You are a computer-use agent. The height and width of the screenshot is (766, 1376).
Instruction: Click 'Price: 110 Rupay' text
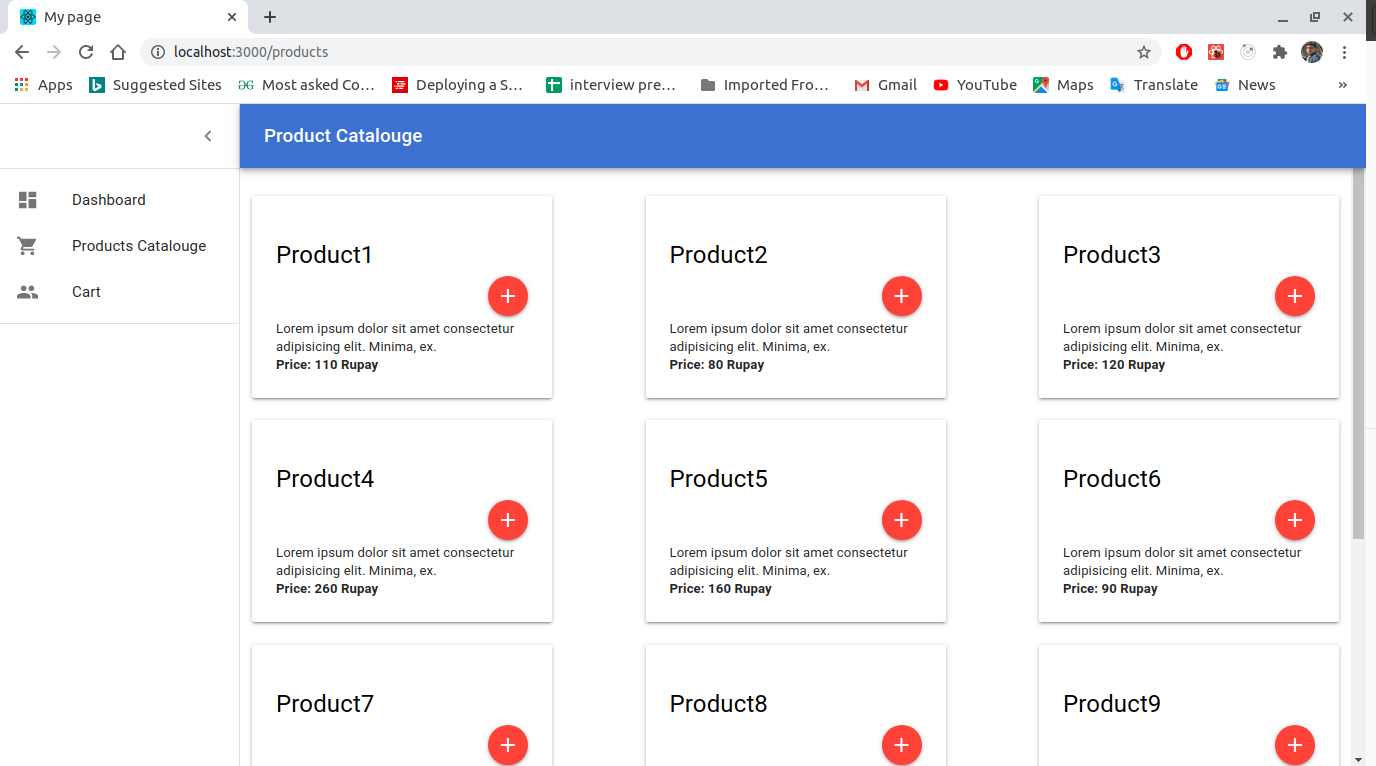[327, 365]
